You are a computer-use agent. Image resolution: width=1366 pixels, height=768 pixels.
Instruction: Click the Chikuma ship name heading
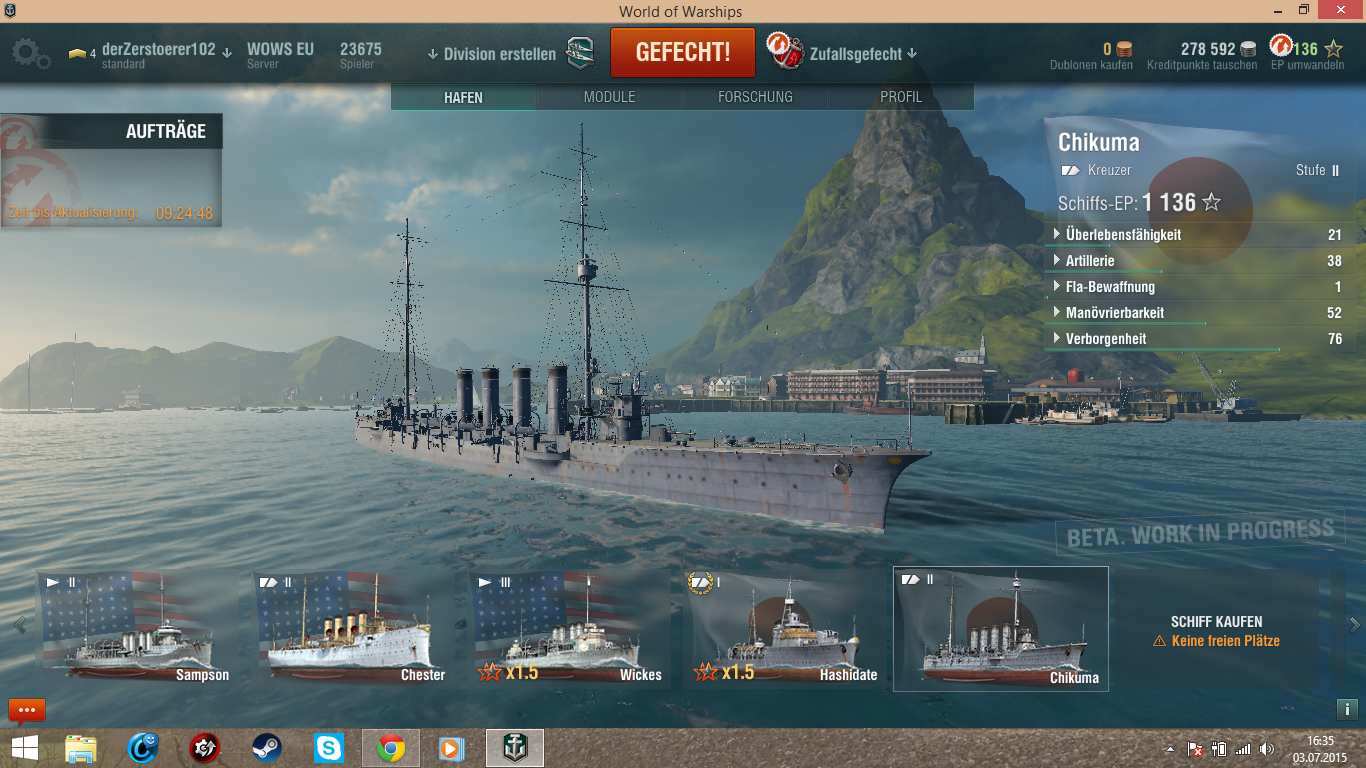(x=1098, y=143)
